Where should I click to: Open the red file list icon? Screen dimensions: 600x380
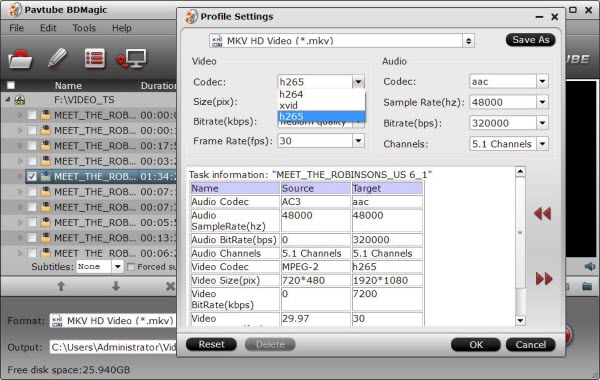[95, 59]
